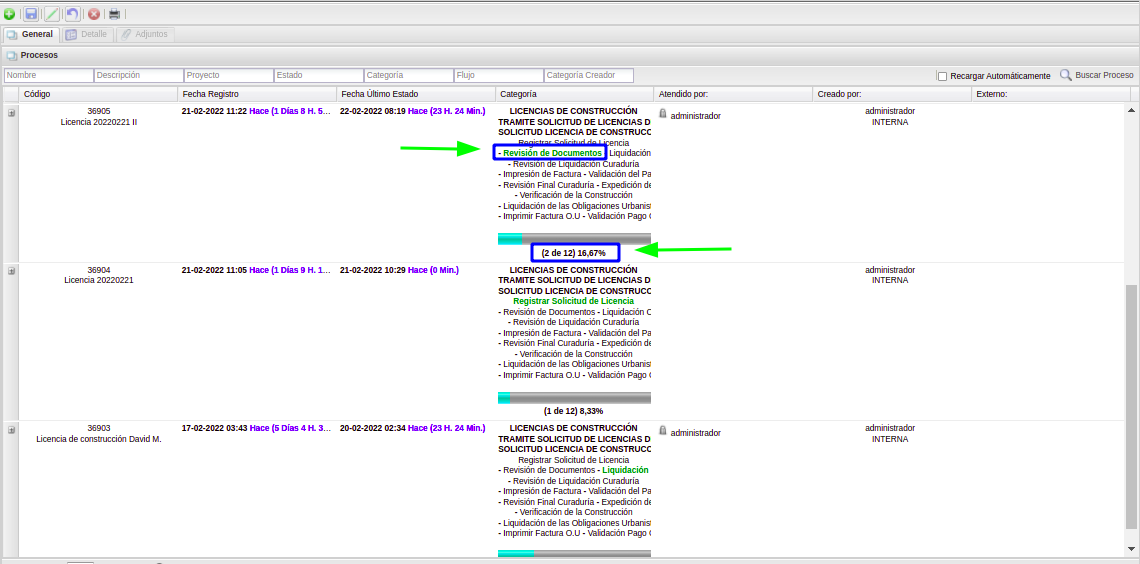
Task: Click lock icon beside administrador in row 36903
Action: point(663,431)
